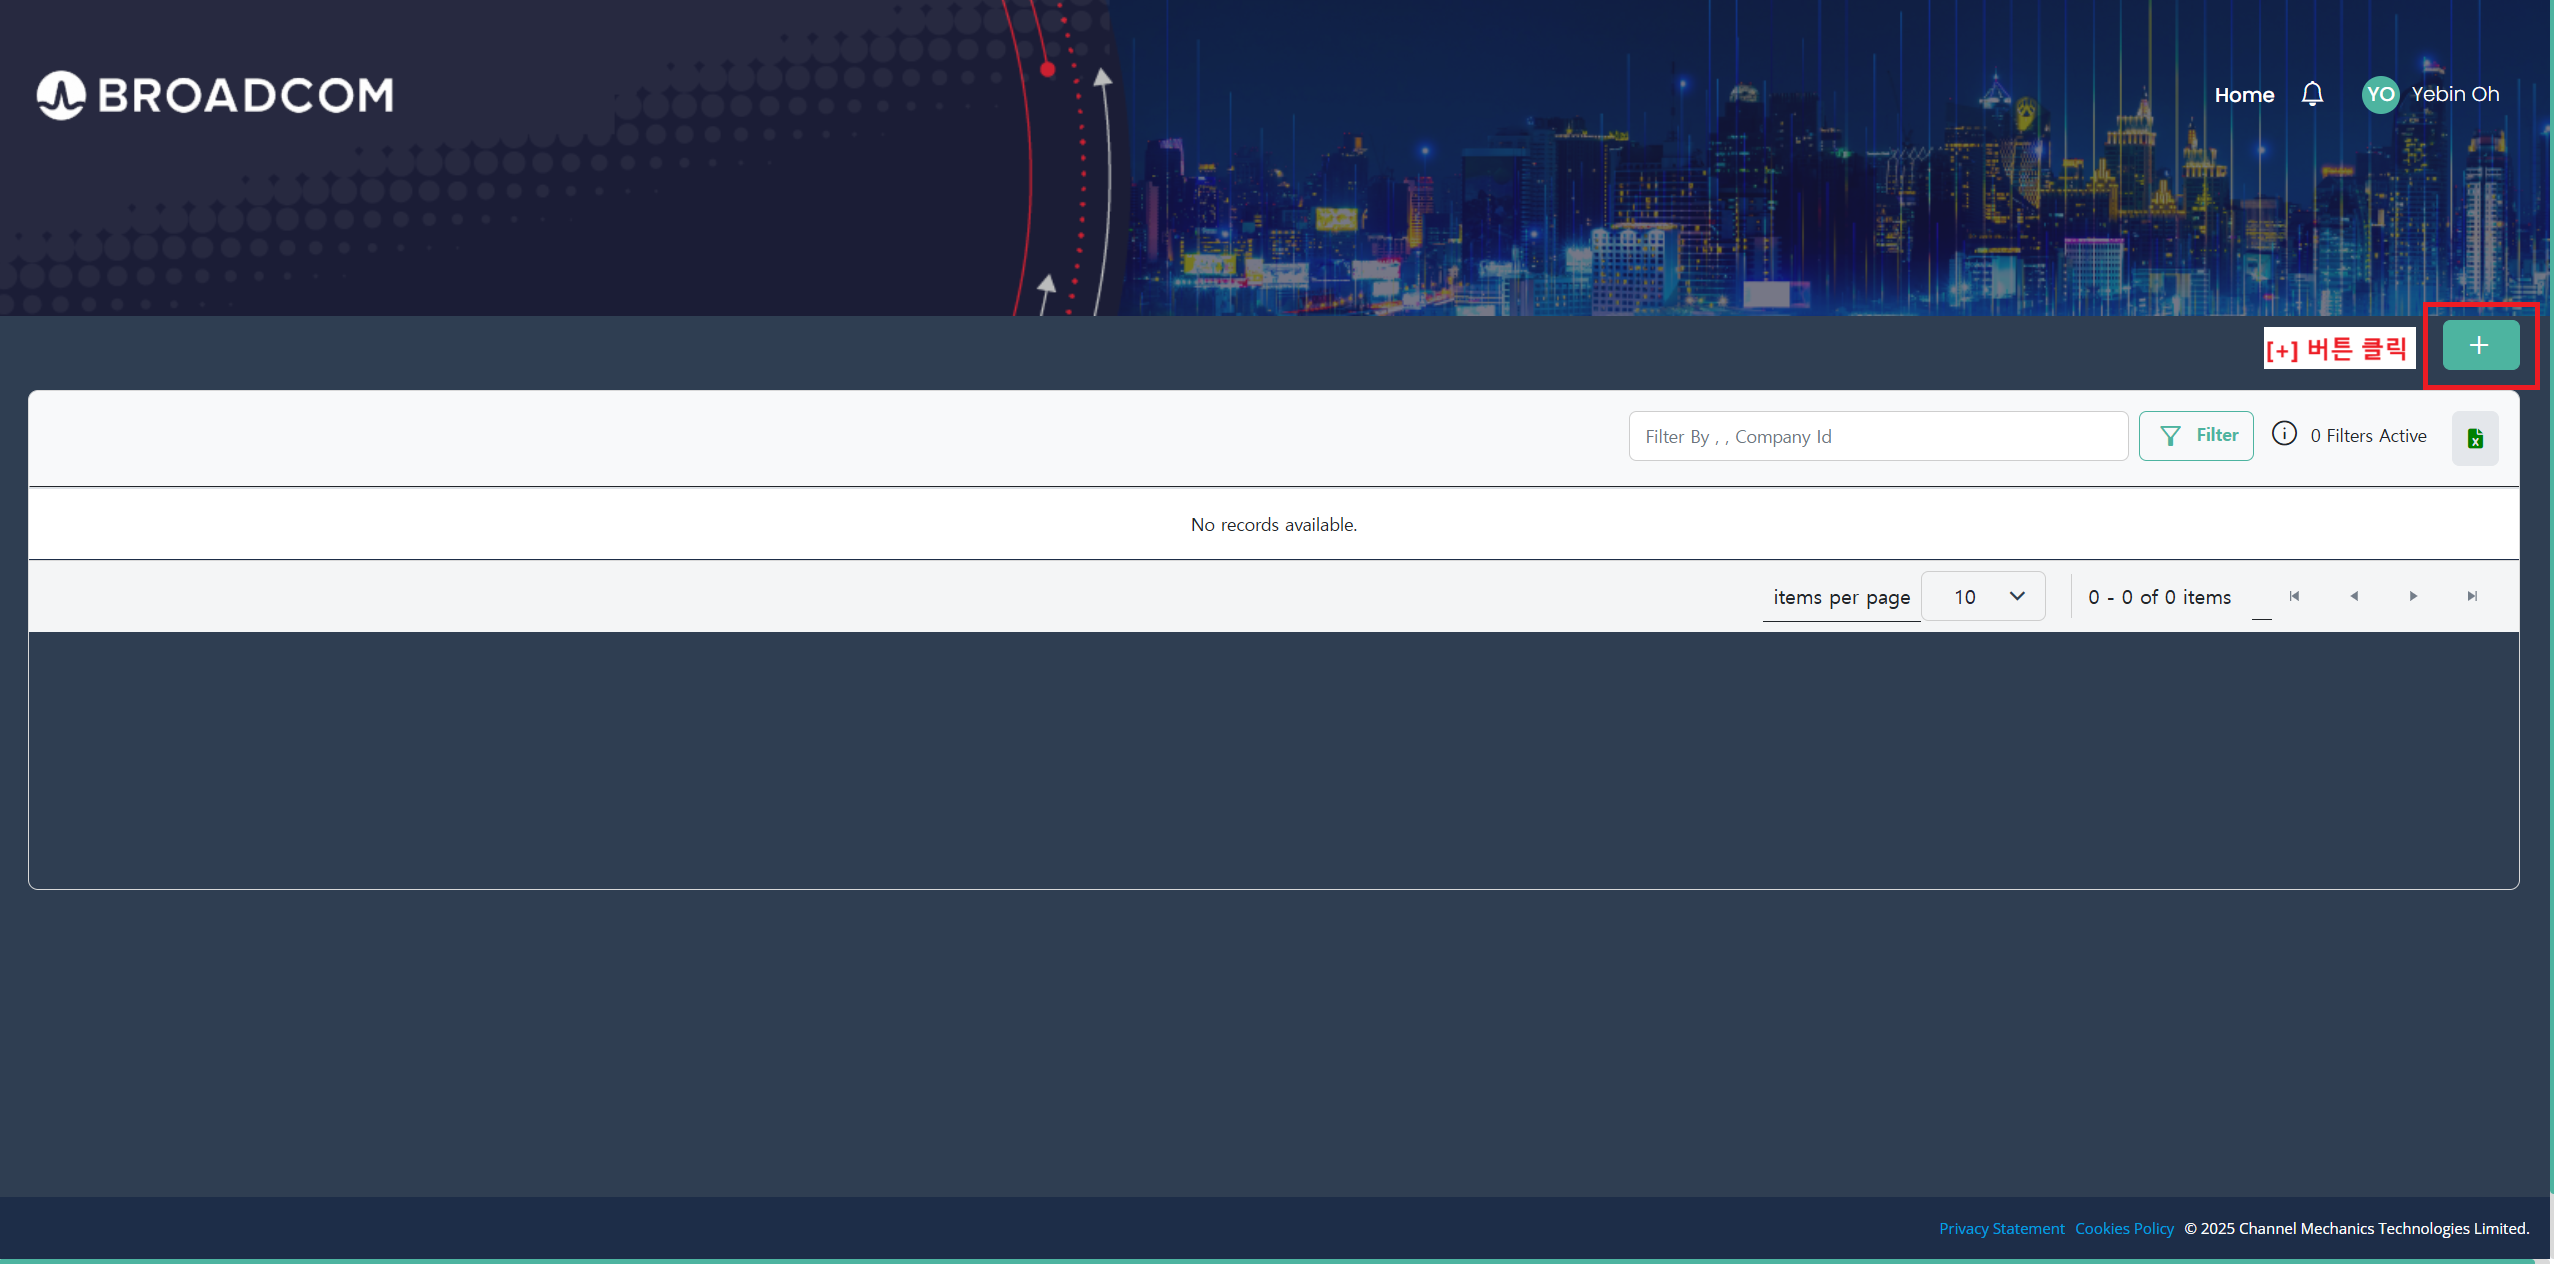Expand items per page dropdown
Image resolution: width=2554 pixels, height=1264 pixels.
1983,597
